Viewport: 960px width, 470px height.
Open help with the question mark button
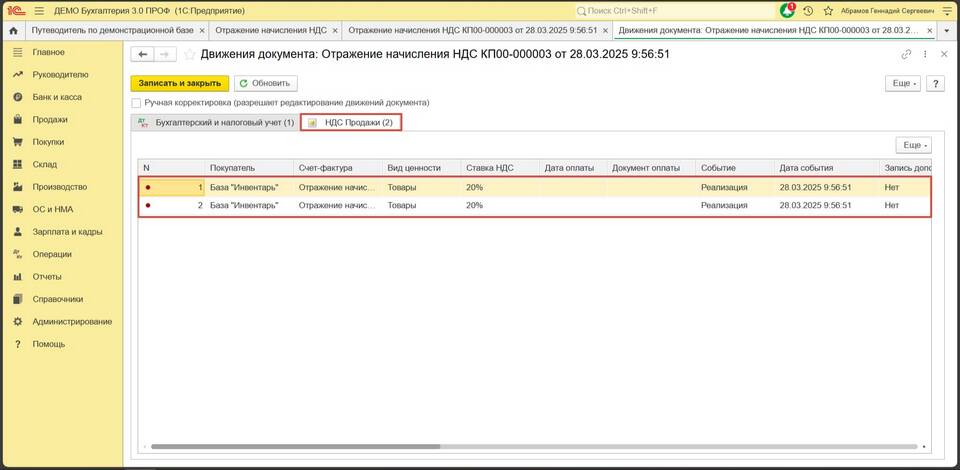(x=935, y=83)
